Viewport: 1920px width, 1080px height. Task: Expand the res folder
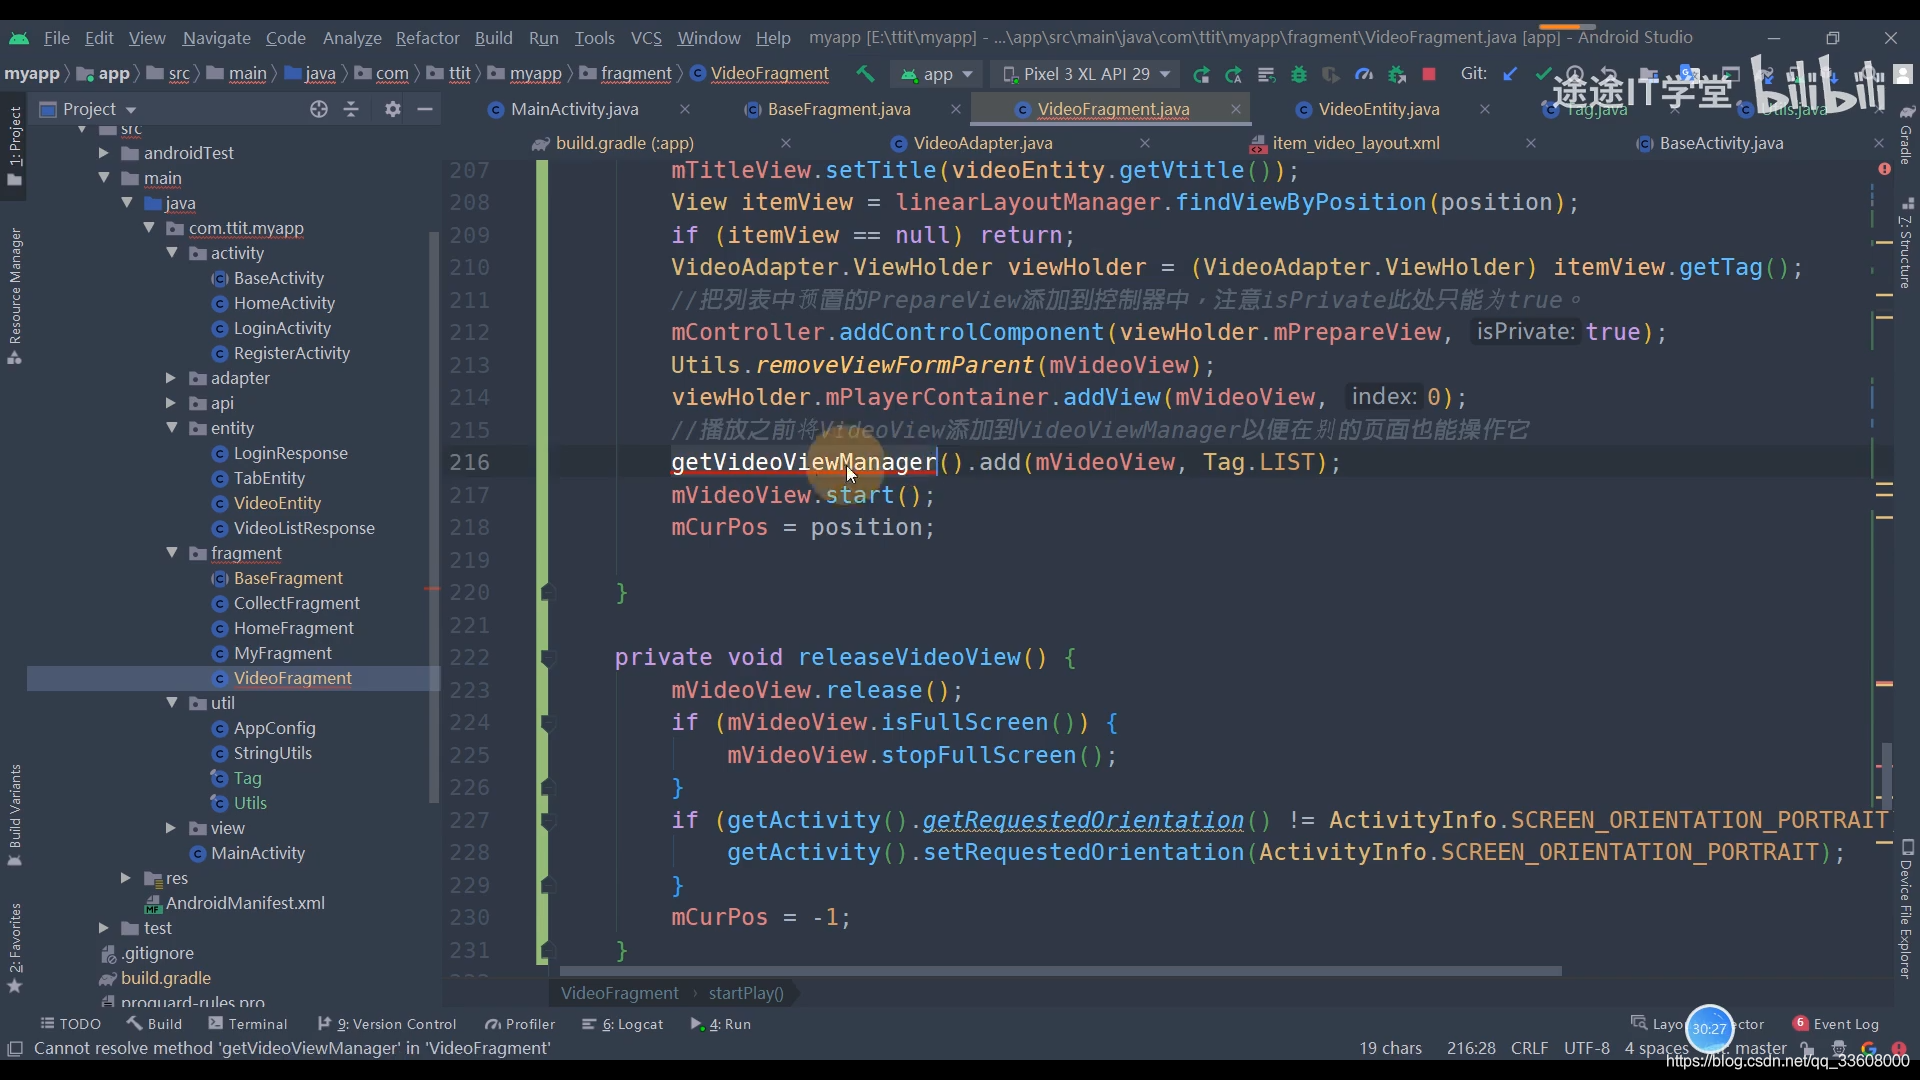(x=125, y=878)
